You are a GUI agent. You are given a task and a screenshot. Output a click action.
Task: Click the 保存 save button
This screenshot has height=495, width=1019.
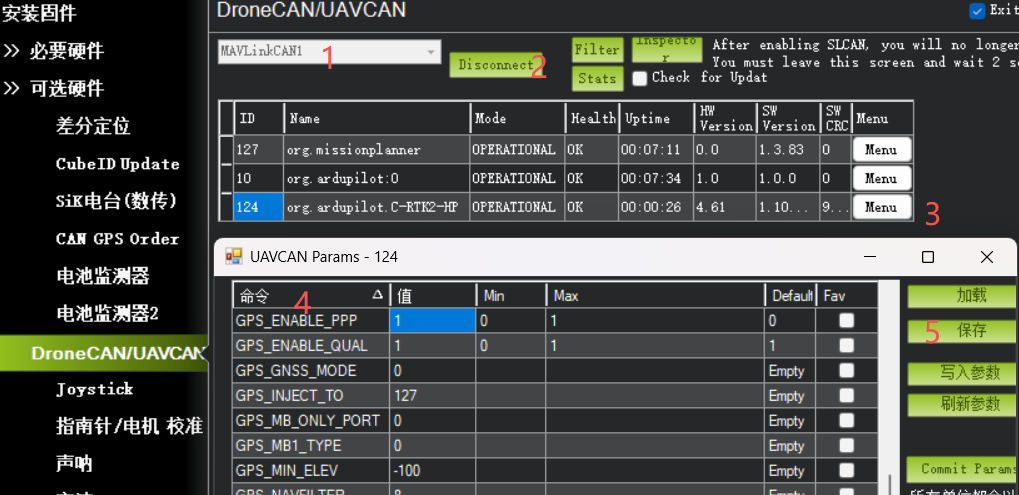coord(962,331)
